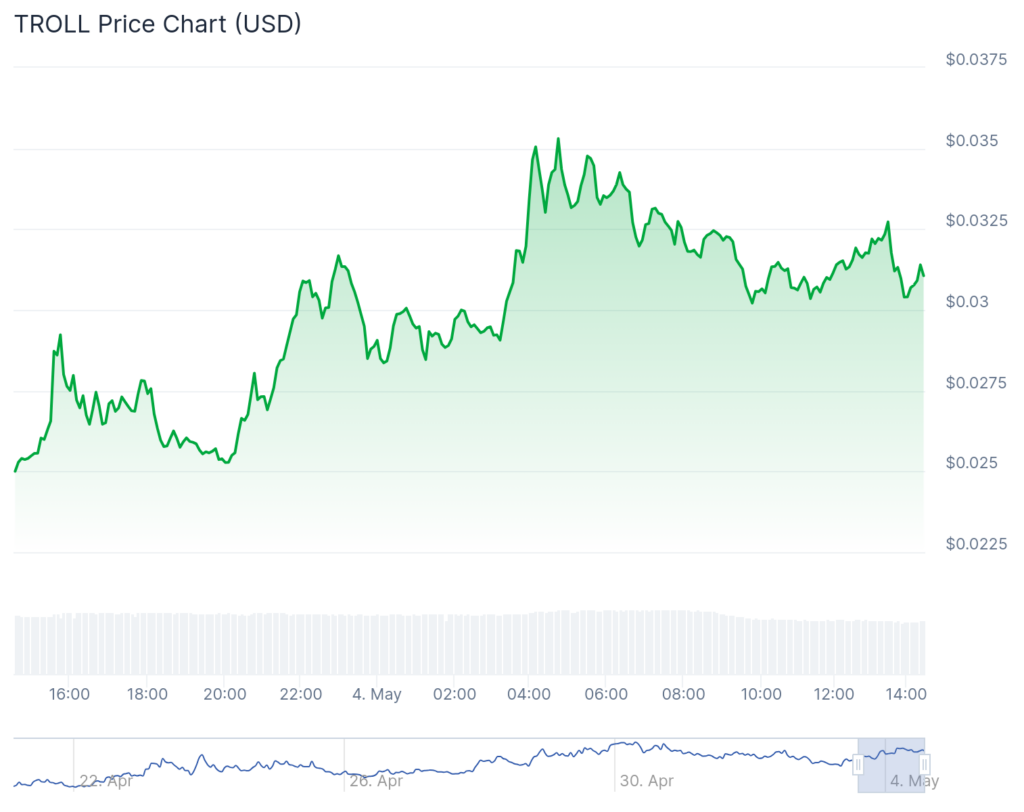This screenshot has width=1024, height=812.
Task: Click the $0.03 price axis label
Action: point(968,302)
